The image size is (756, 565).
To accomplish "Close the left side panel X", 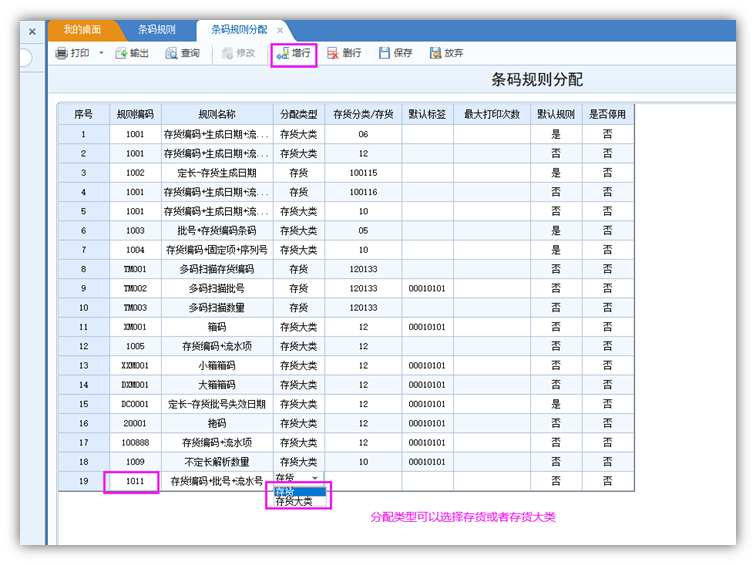I will pos(32,32).
